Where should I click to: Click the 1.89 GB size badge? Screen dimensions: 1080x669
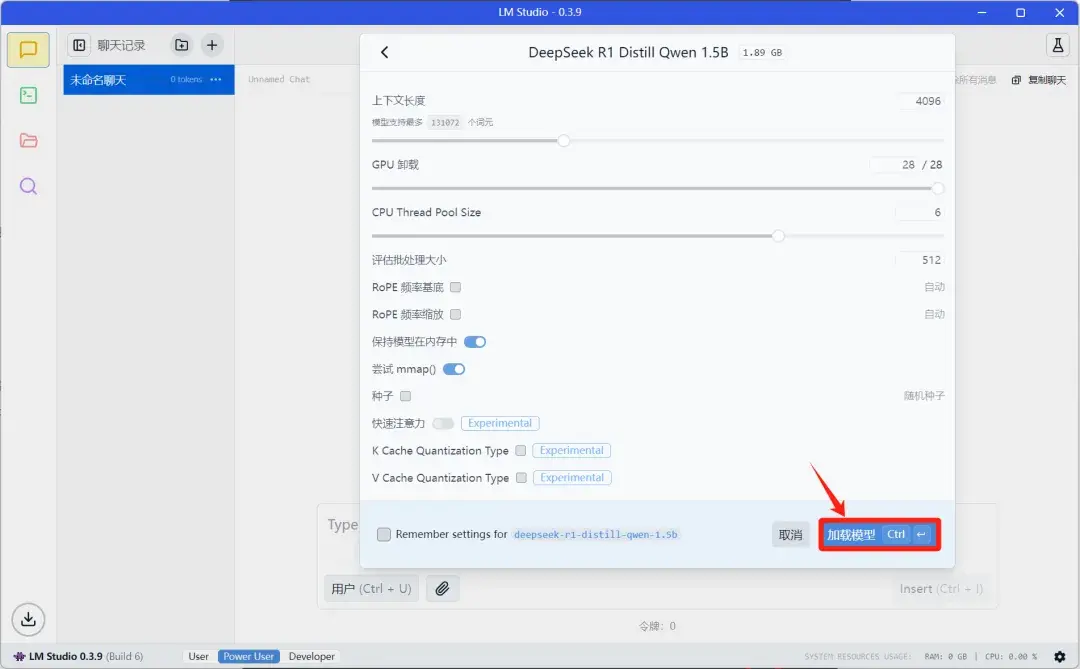tap(762, 52)
